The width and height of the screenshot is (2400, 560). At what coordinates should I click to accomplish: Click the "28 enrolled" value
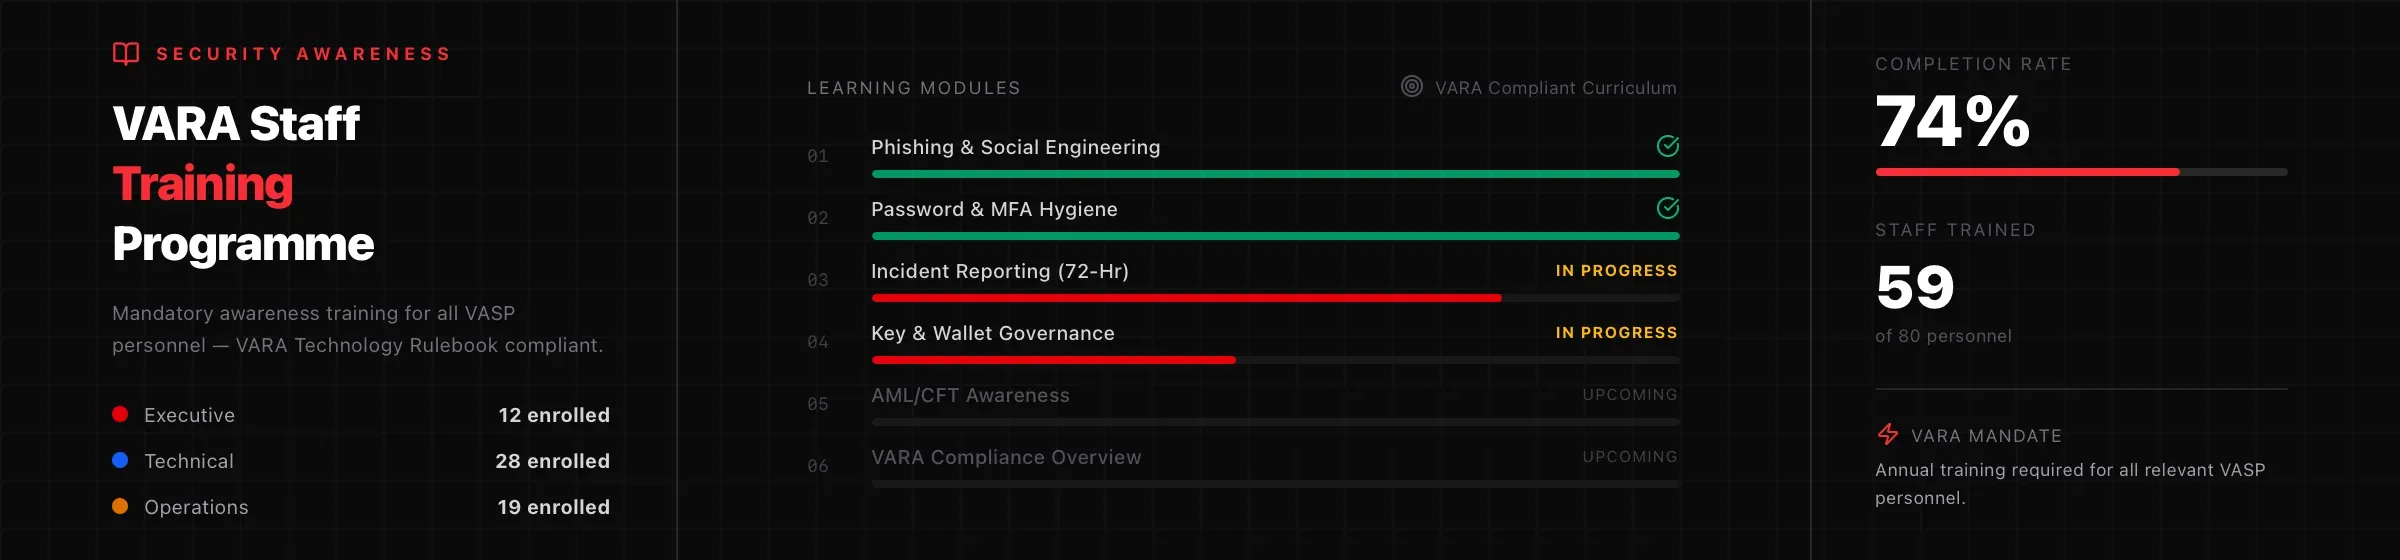tap(552, 461)
